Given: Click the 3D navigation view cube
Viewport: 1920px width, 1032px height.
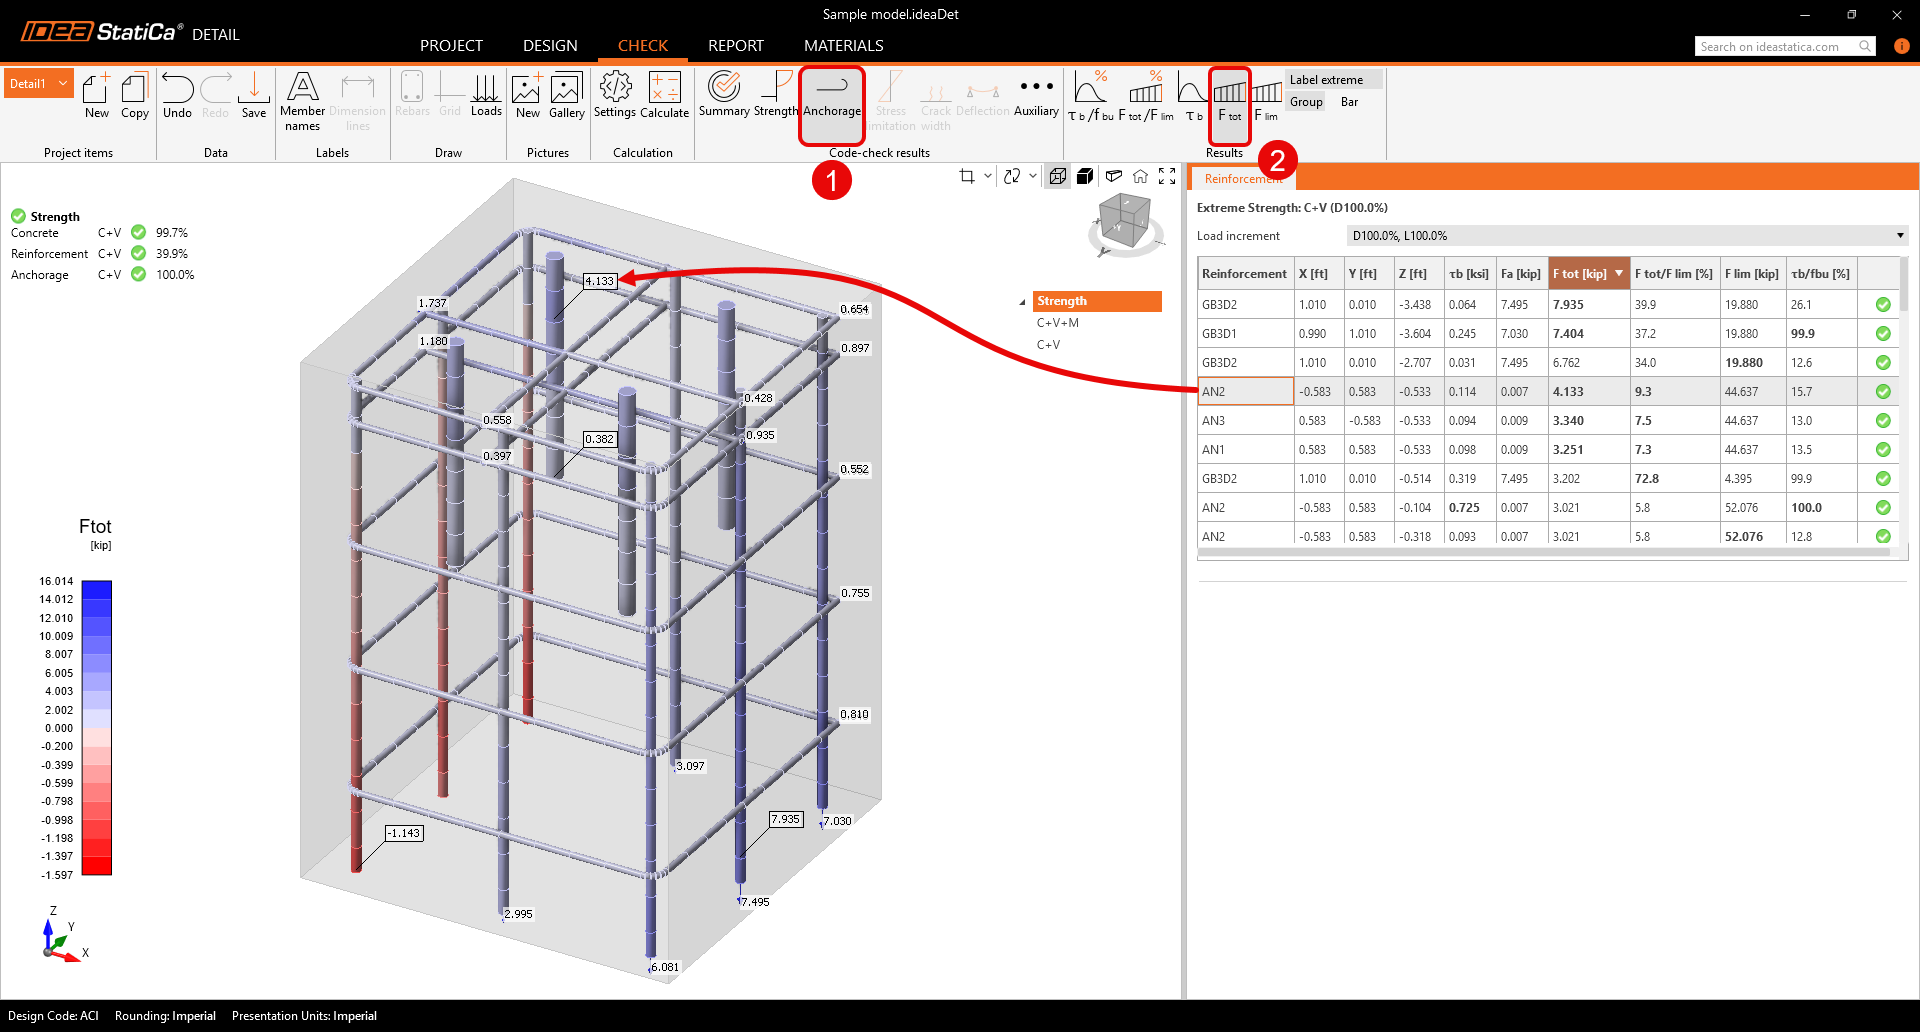Looking at the screenshot, I should click(x=1125, y=221).
